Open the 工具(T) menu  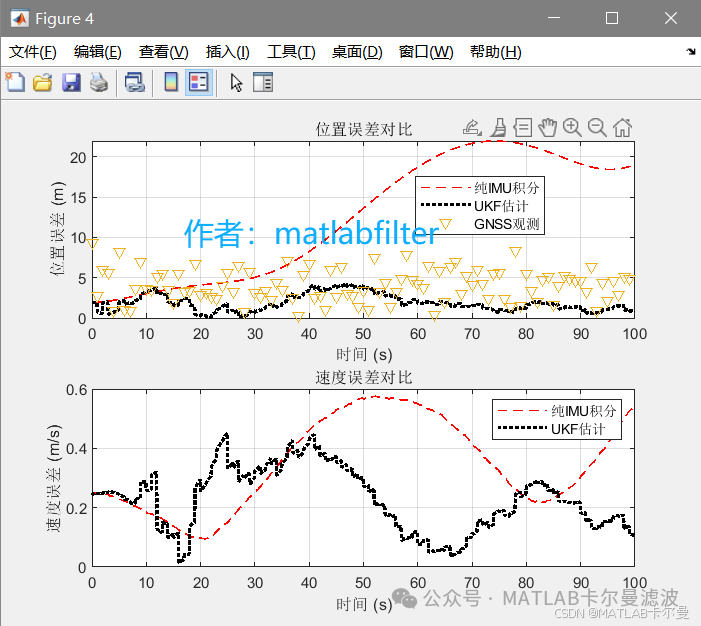(x=291, y=52)
